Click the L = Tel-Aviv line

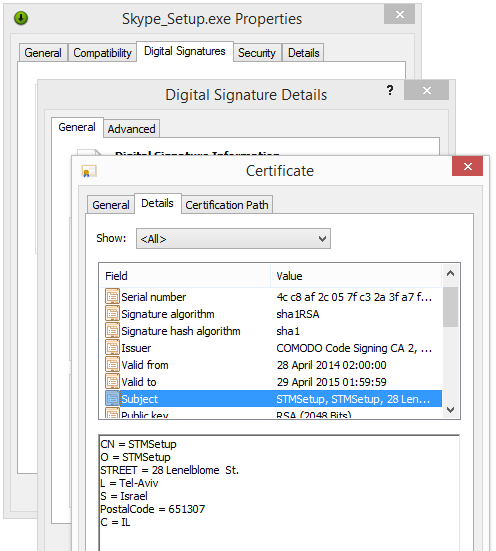[x=129, y=483]
